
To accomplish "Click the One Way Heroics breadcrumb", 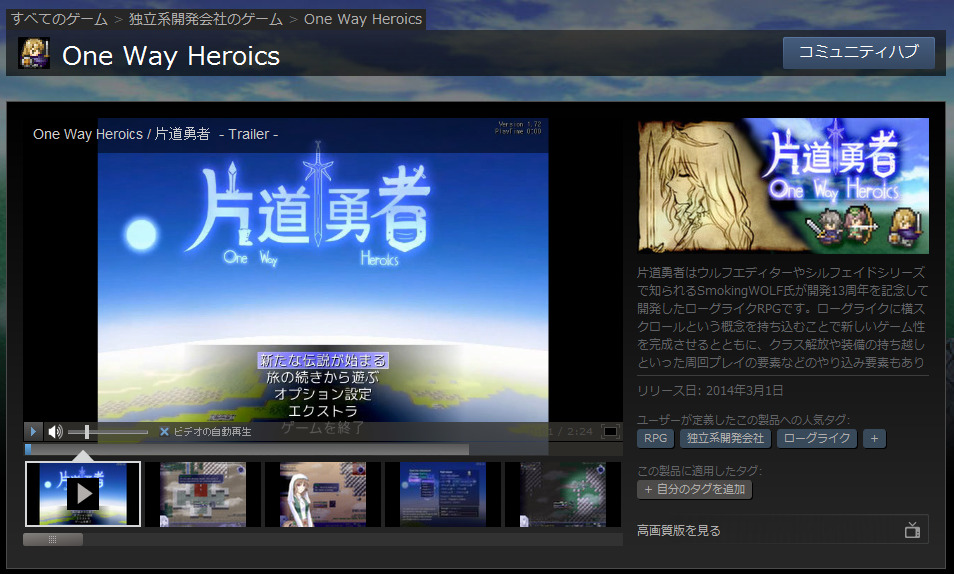I will (x=363, y=19).
